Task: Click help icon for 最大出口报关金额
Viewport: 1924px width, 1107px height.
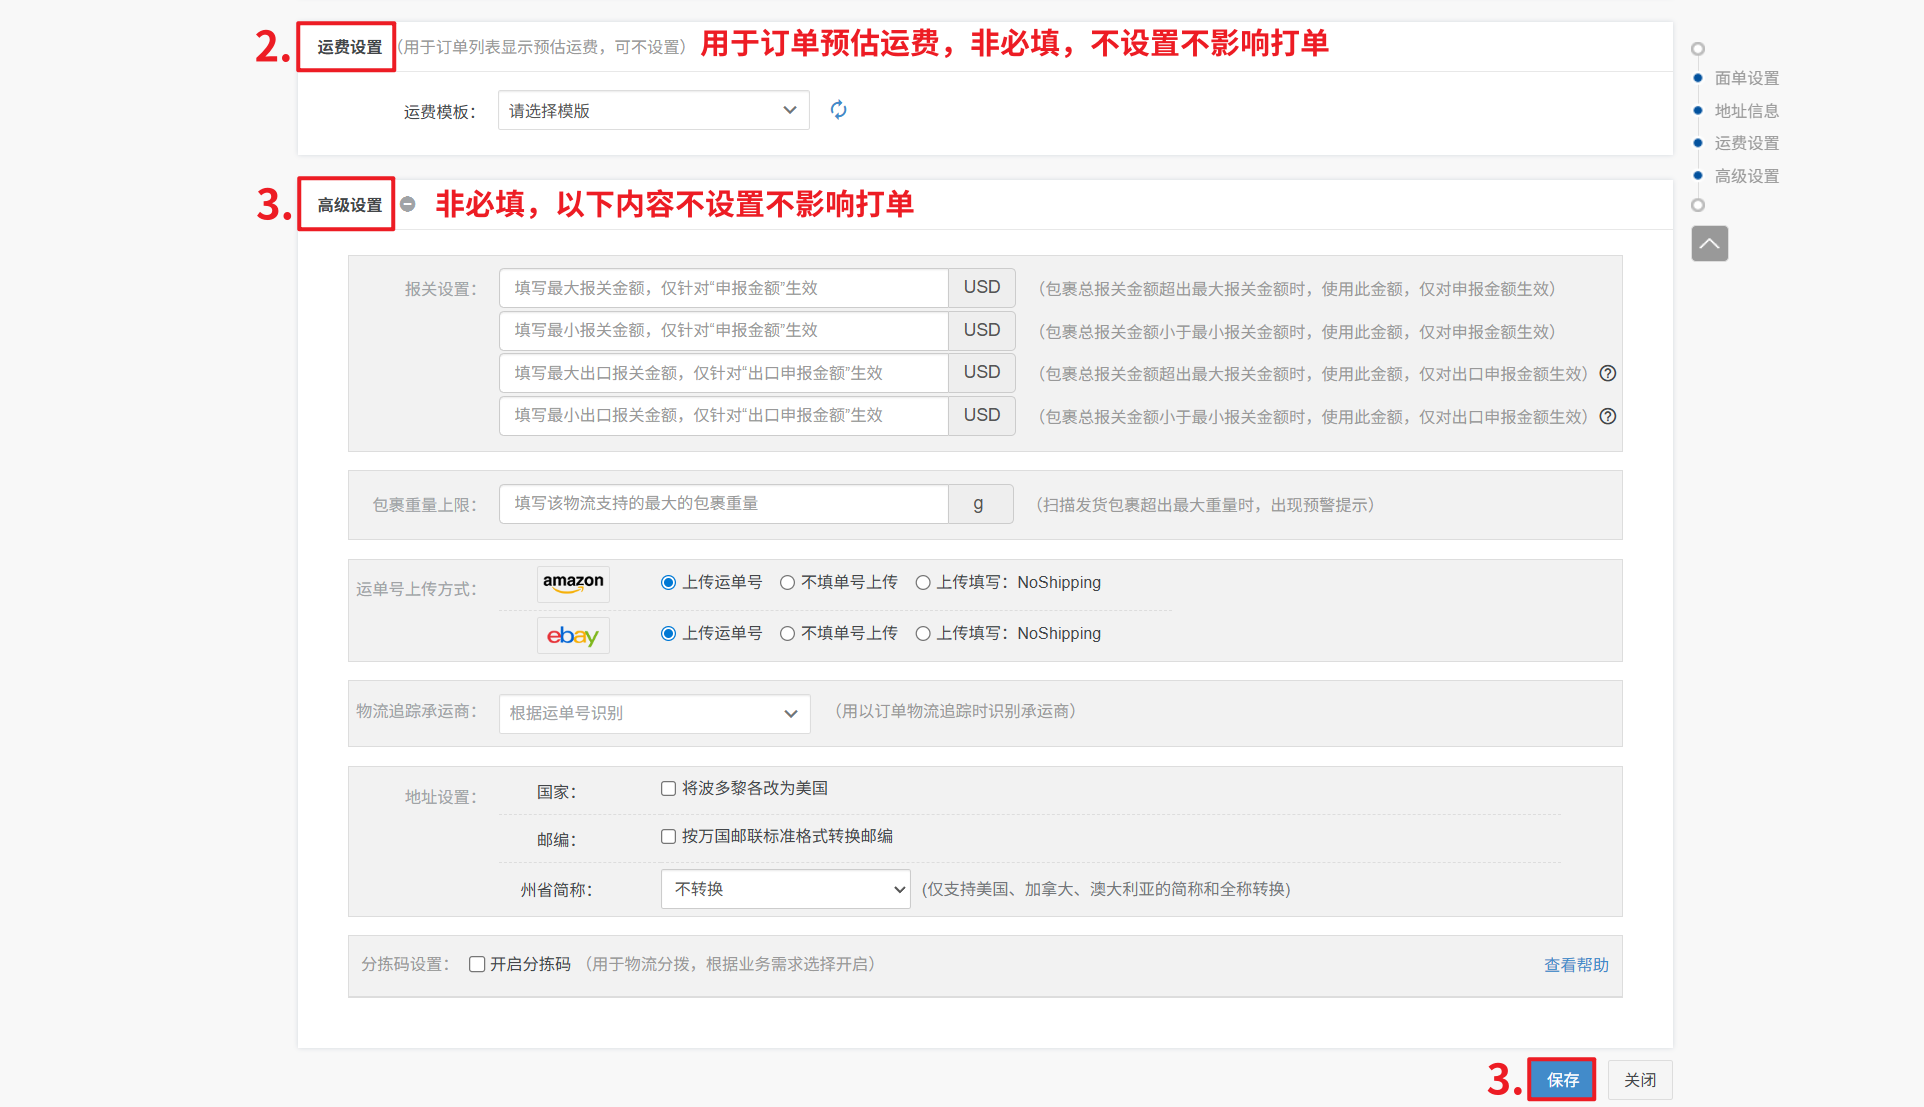Action: click(1608, 373)
